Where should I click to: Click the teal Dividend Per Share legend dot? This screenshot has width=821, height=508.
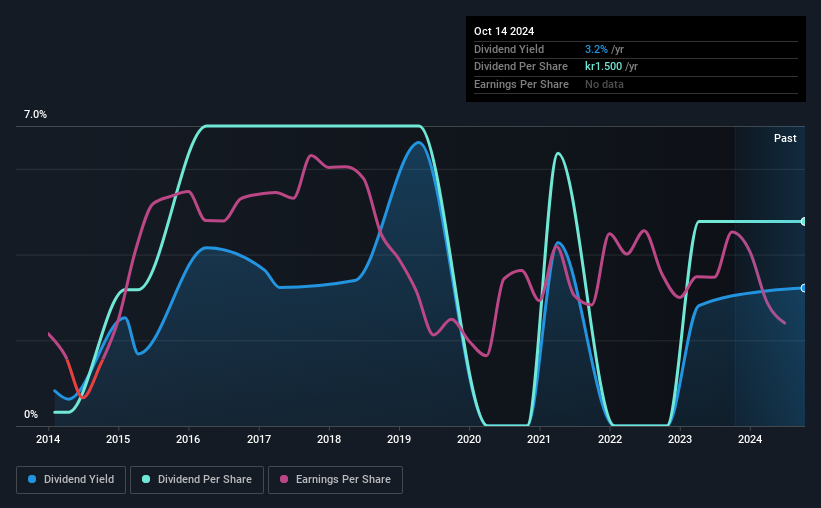coord(146,479)
